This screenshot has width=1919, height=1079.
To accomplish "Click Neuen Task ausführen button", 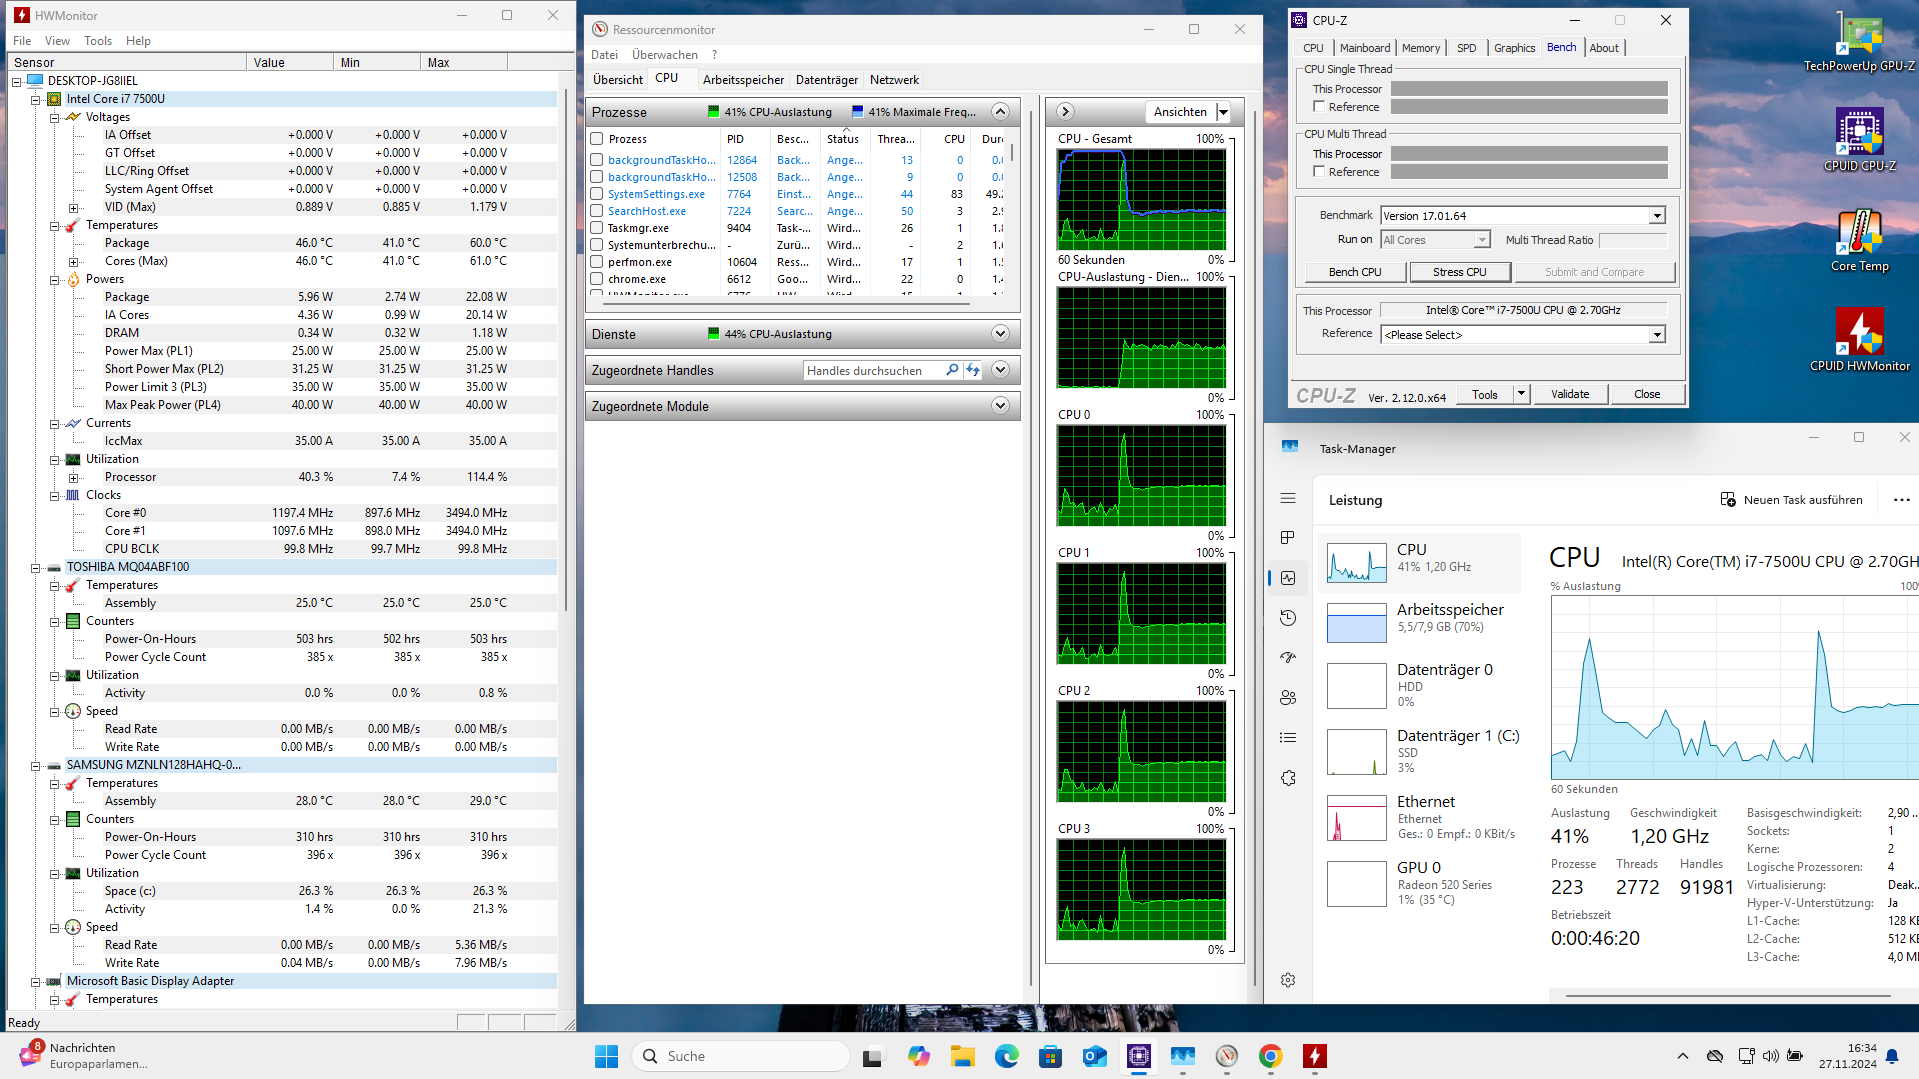I will click(x=1791, y=500).
